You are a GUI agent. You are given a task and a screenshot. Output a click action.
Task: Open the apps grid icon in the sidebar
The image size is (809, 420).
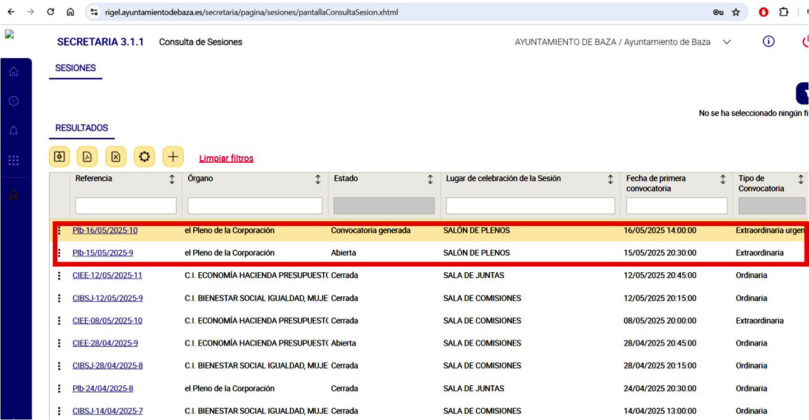[x=13, y=160]
